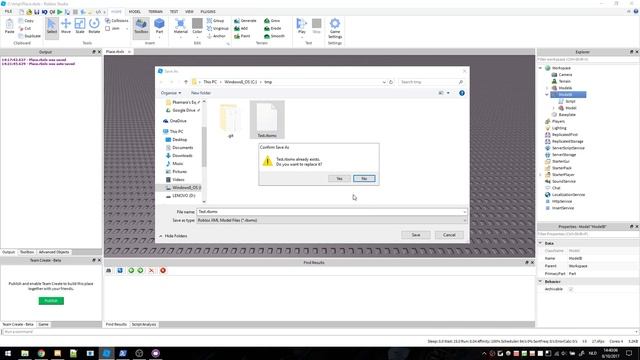Click the refresh icon in address bar

[391, 82]
